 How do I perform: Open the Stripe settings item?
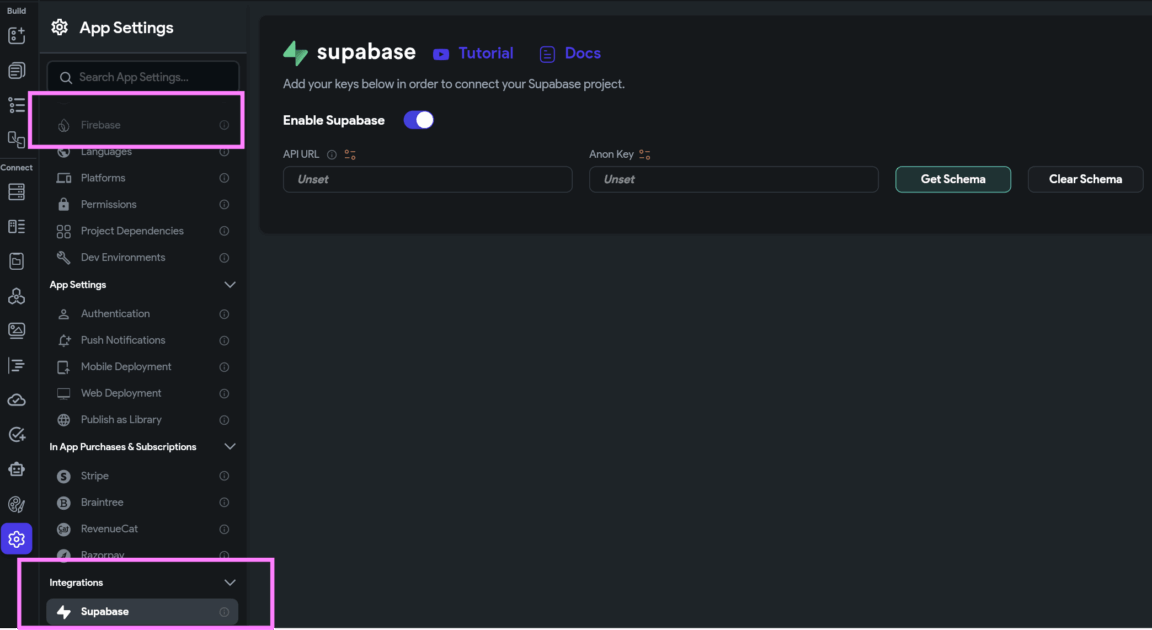point(143,476)
